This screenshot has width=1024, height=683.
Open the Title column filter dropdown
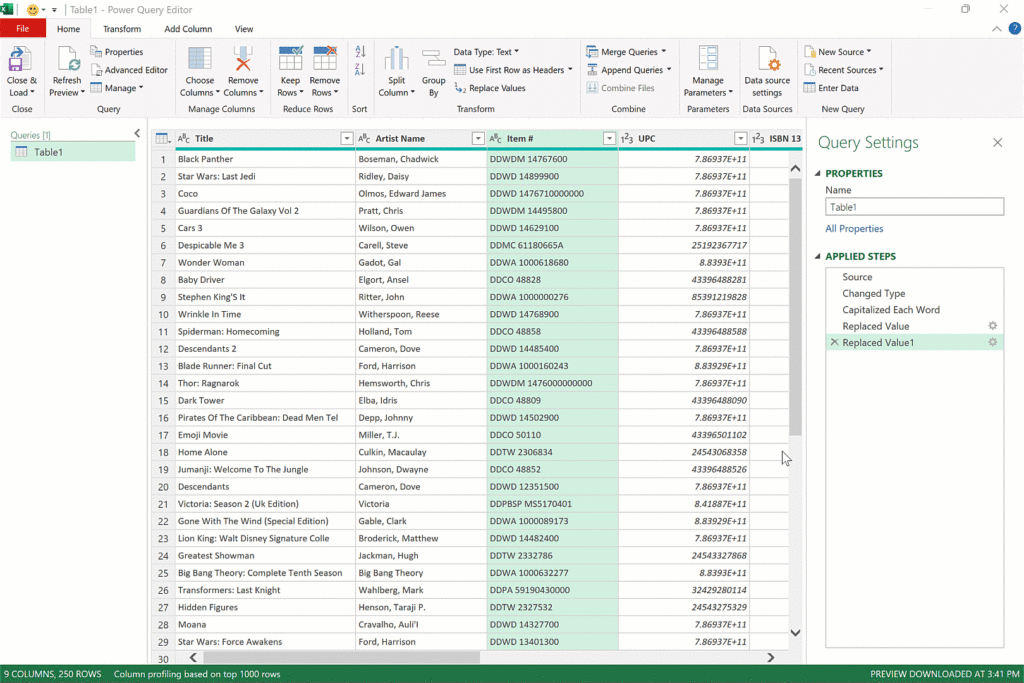[x=346, y=139]
